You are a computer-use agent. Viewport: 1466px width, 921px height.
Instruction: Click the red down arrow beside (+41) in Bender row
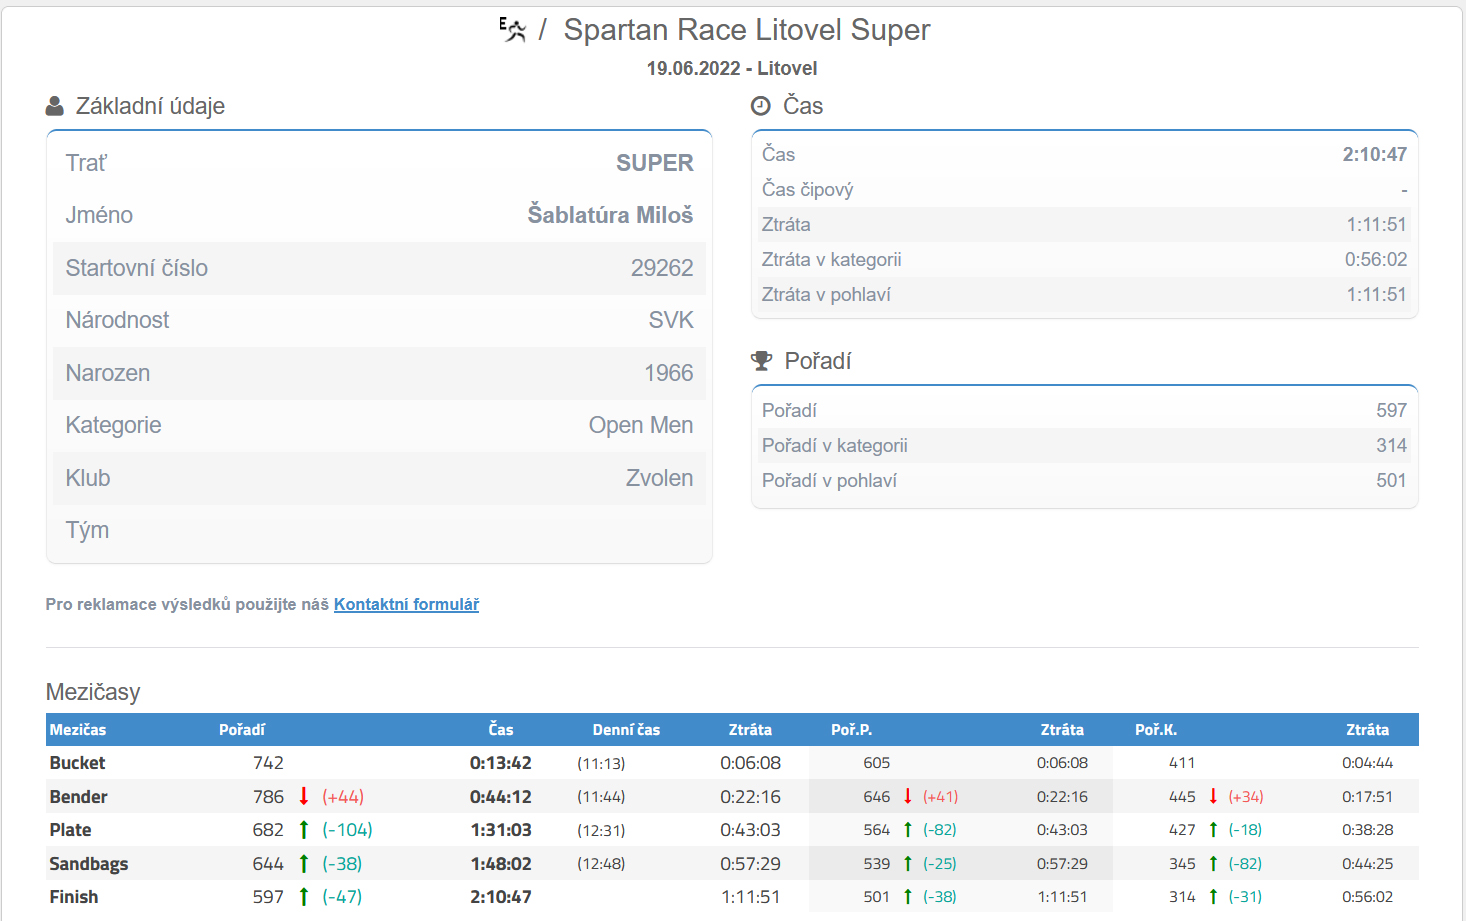click(908, 796)
